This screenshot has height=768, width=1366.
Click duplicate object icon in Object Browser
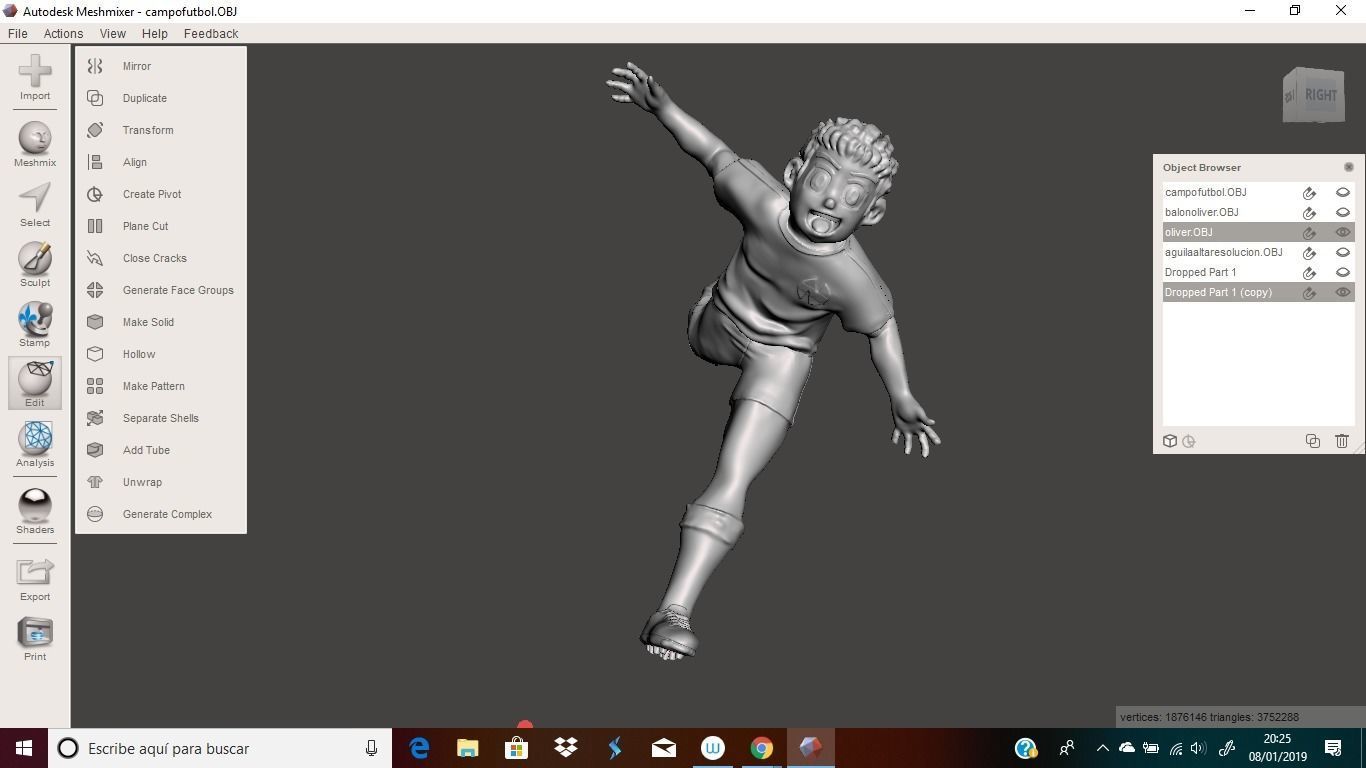coord(1313,441)
